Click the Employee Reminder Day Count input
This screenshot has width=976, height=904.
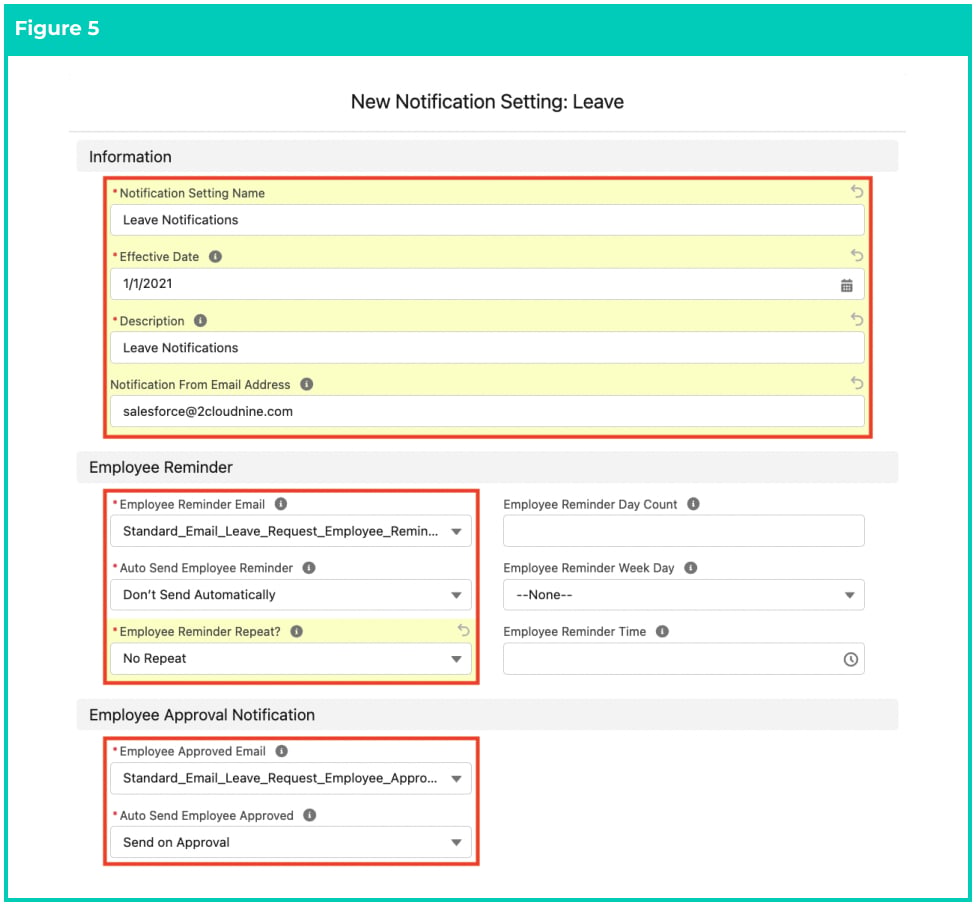(x=683, y=531)
